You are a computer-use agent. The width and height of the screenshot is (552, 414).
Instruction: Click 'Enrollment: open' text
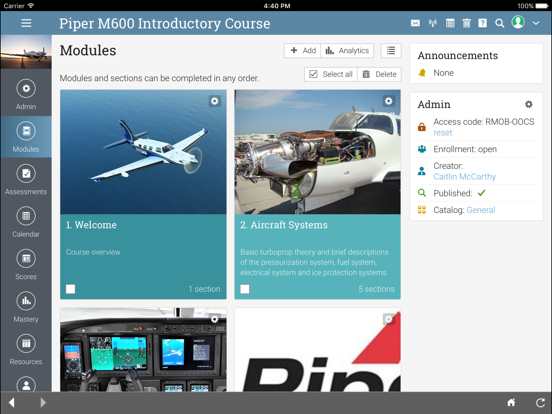point(465,149)
